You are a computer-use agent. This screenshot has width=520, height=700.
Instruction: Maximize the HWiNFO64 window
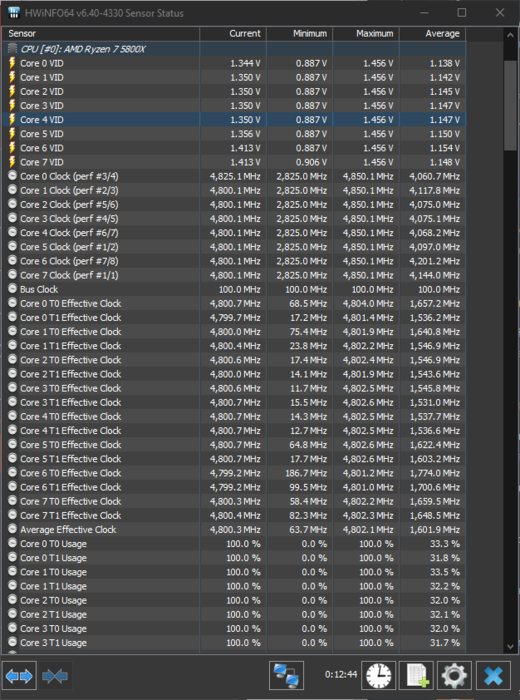pos(462,13)
